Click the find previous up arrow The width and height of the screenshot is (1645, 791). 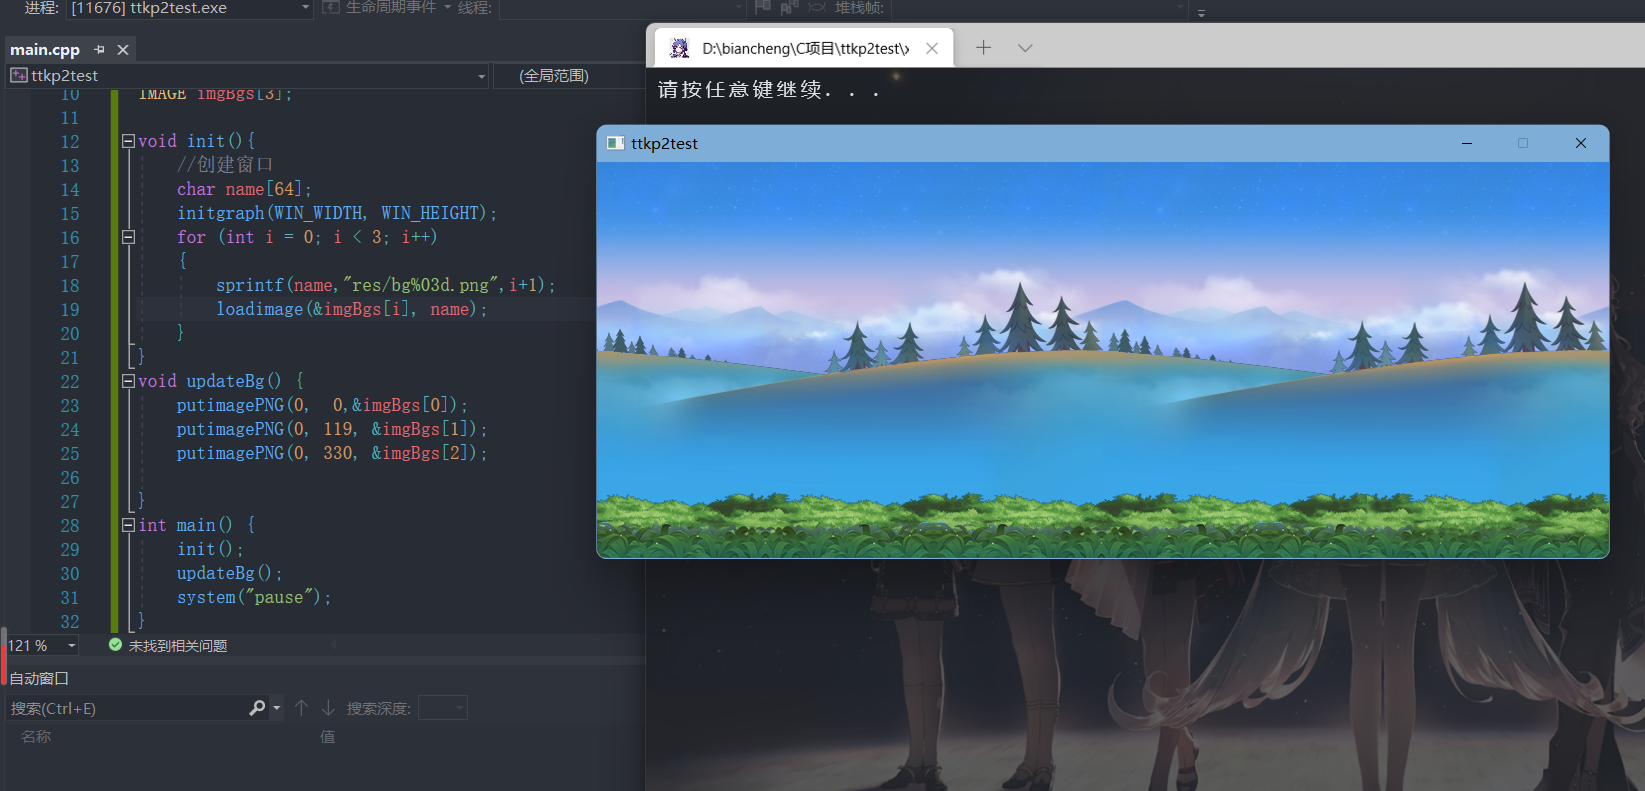(x=301, y=708)
